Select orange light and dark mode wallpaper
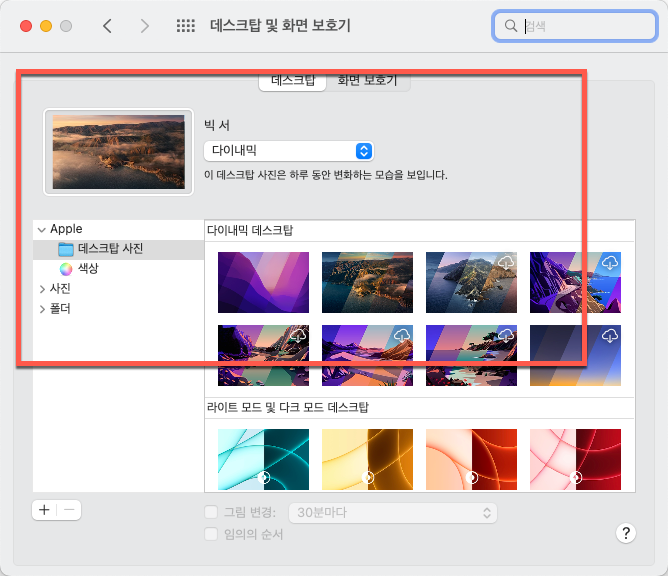Screen dimensions: 668x576 [471, 459]
